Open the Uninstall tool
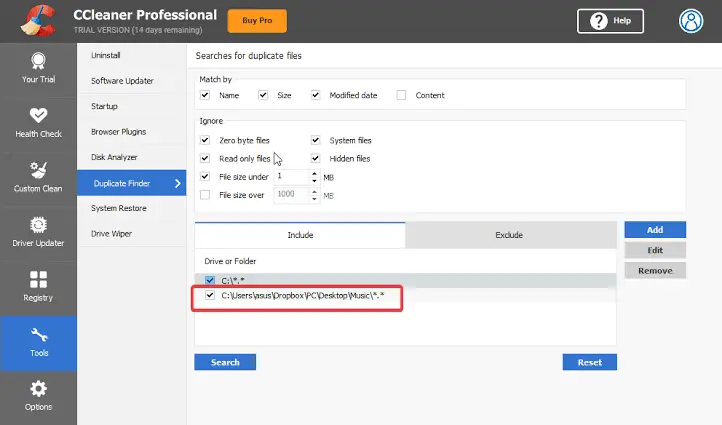The width and height of the screenshot is (722, 425). point(132,55)
